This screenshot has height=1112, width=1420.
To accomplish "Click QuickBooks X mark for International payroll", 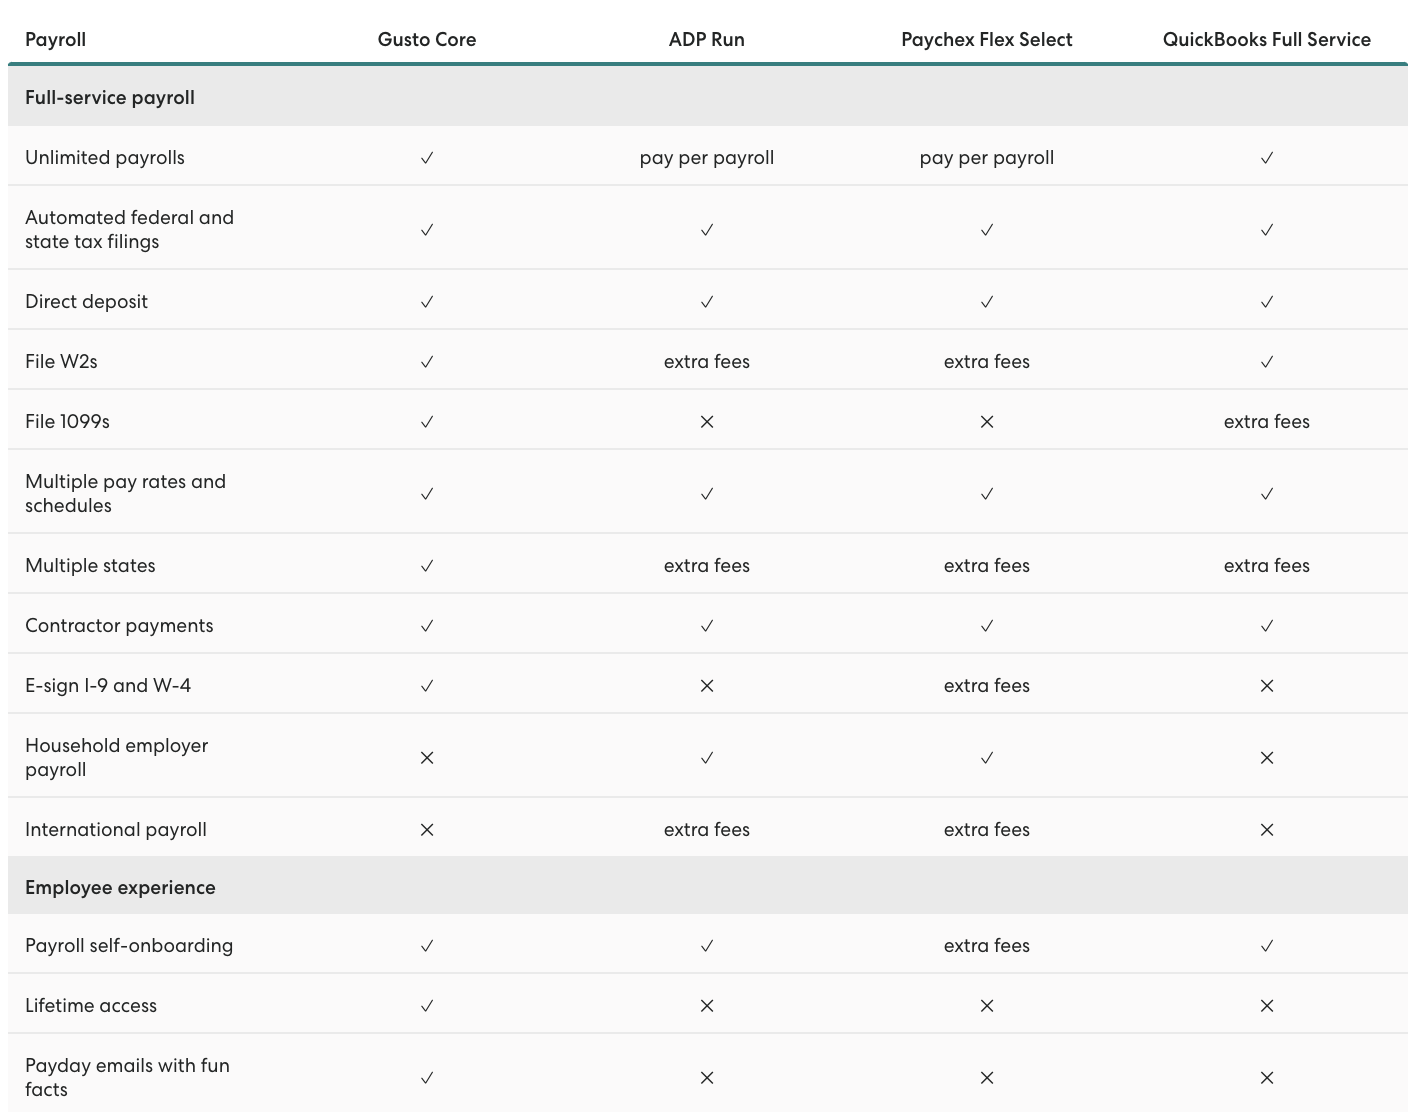I will pos(1267,830).
